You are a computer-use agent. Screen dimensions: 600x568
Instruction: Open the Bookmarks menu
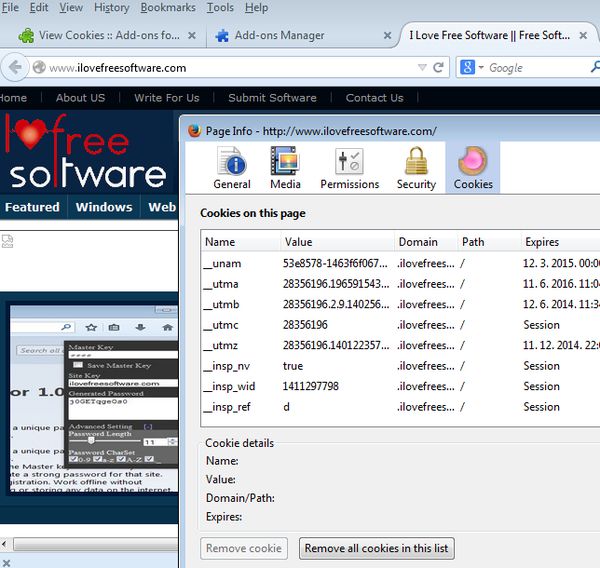[x=168, y=8]
